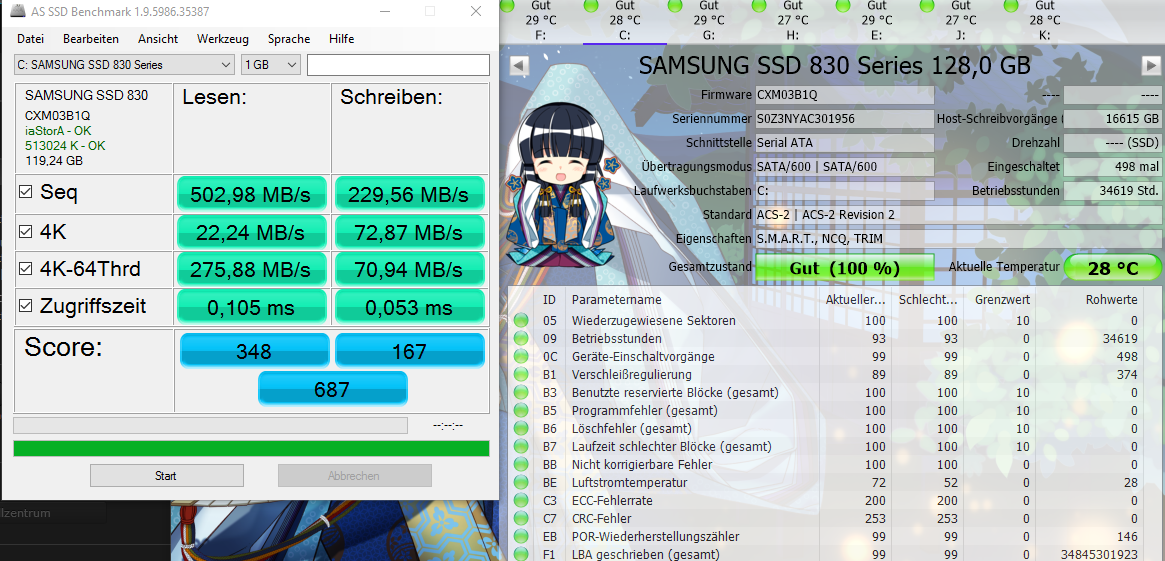This screenshot has width=1165, height=561.
Task: Open the Sprache menu
Action: pos(289,39)
